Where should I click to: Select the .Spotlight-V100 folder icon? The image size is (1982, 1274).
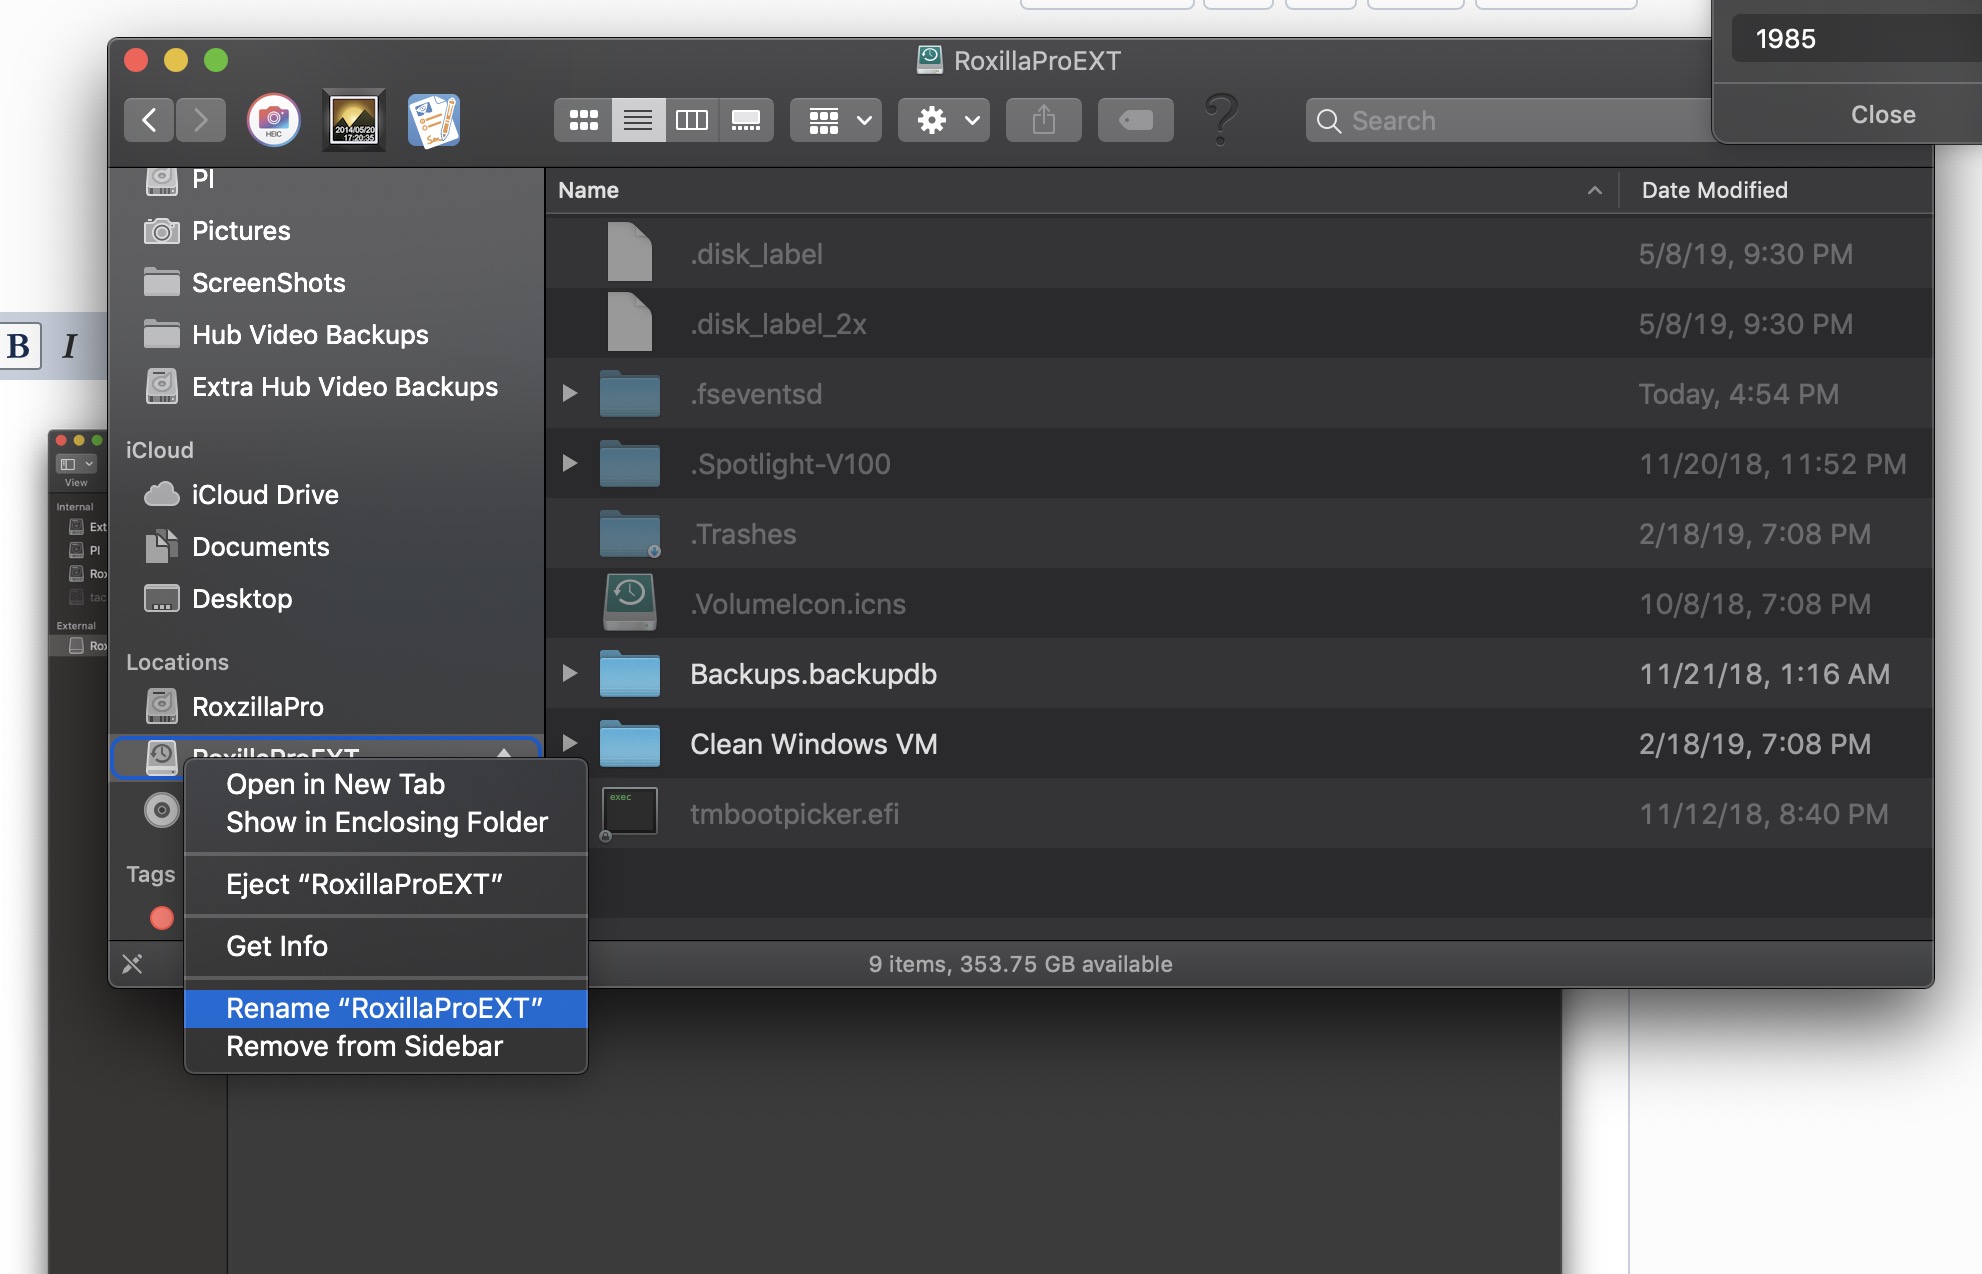[x=630, y=463]
